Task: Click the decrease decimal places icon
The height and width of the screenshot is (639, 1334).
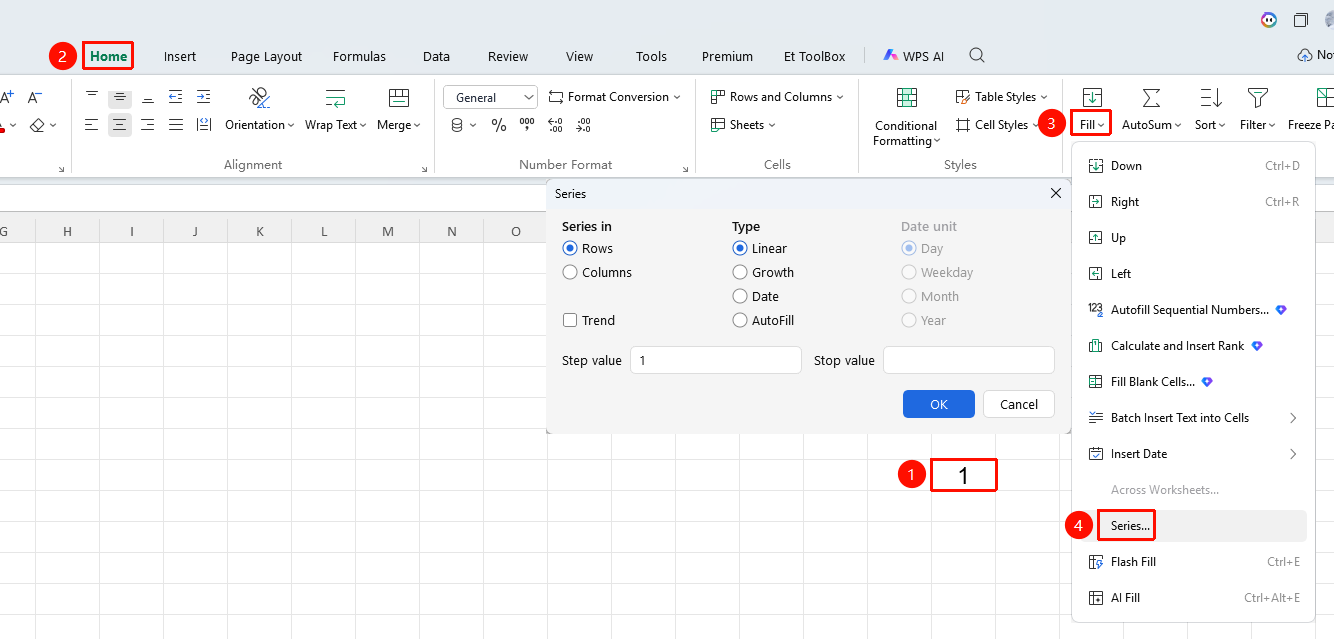Action: point(583,125)
